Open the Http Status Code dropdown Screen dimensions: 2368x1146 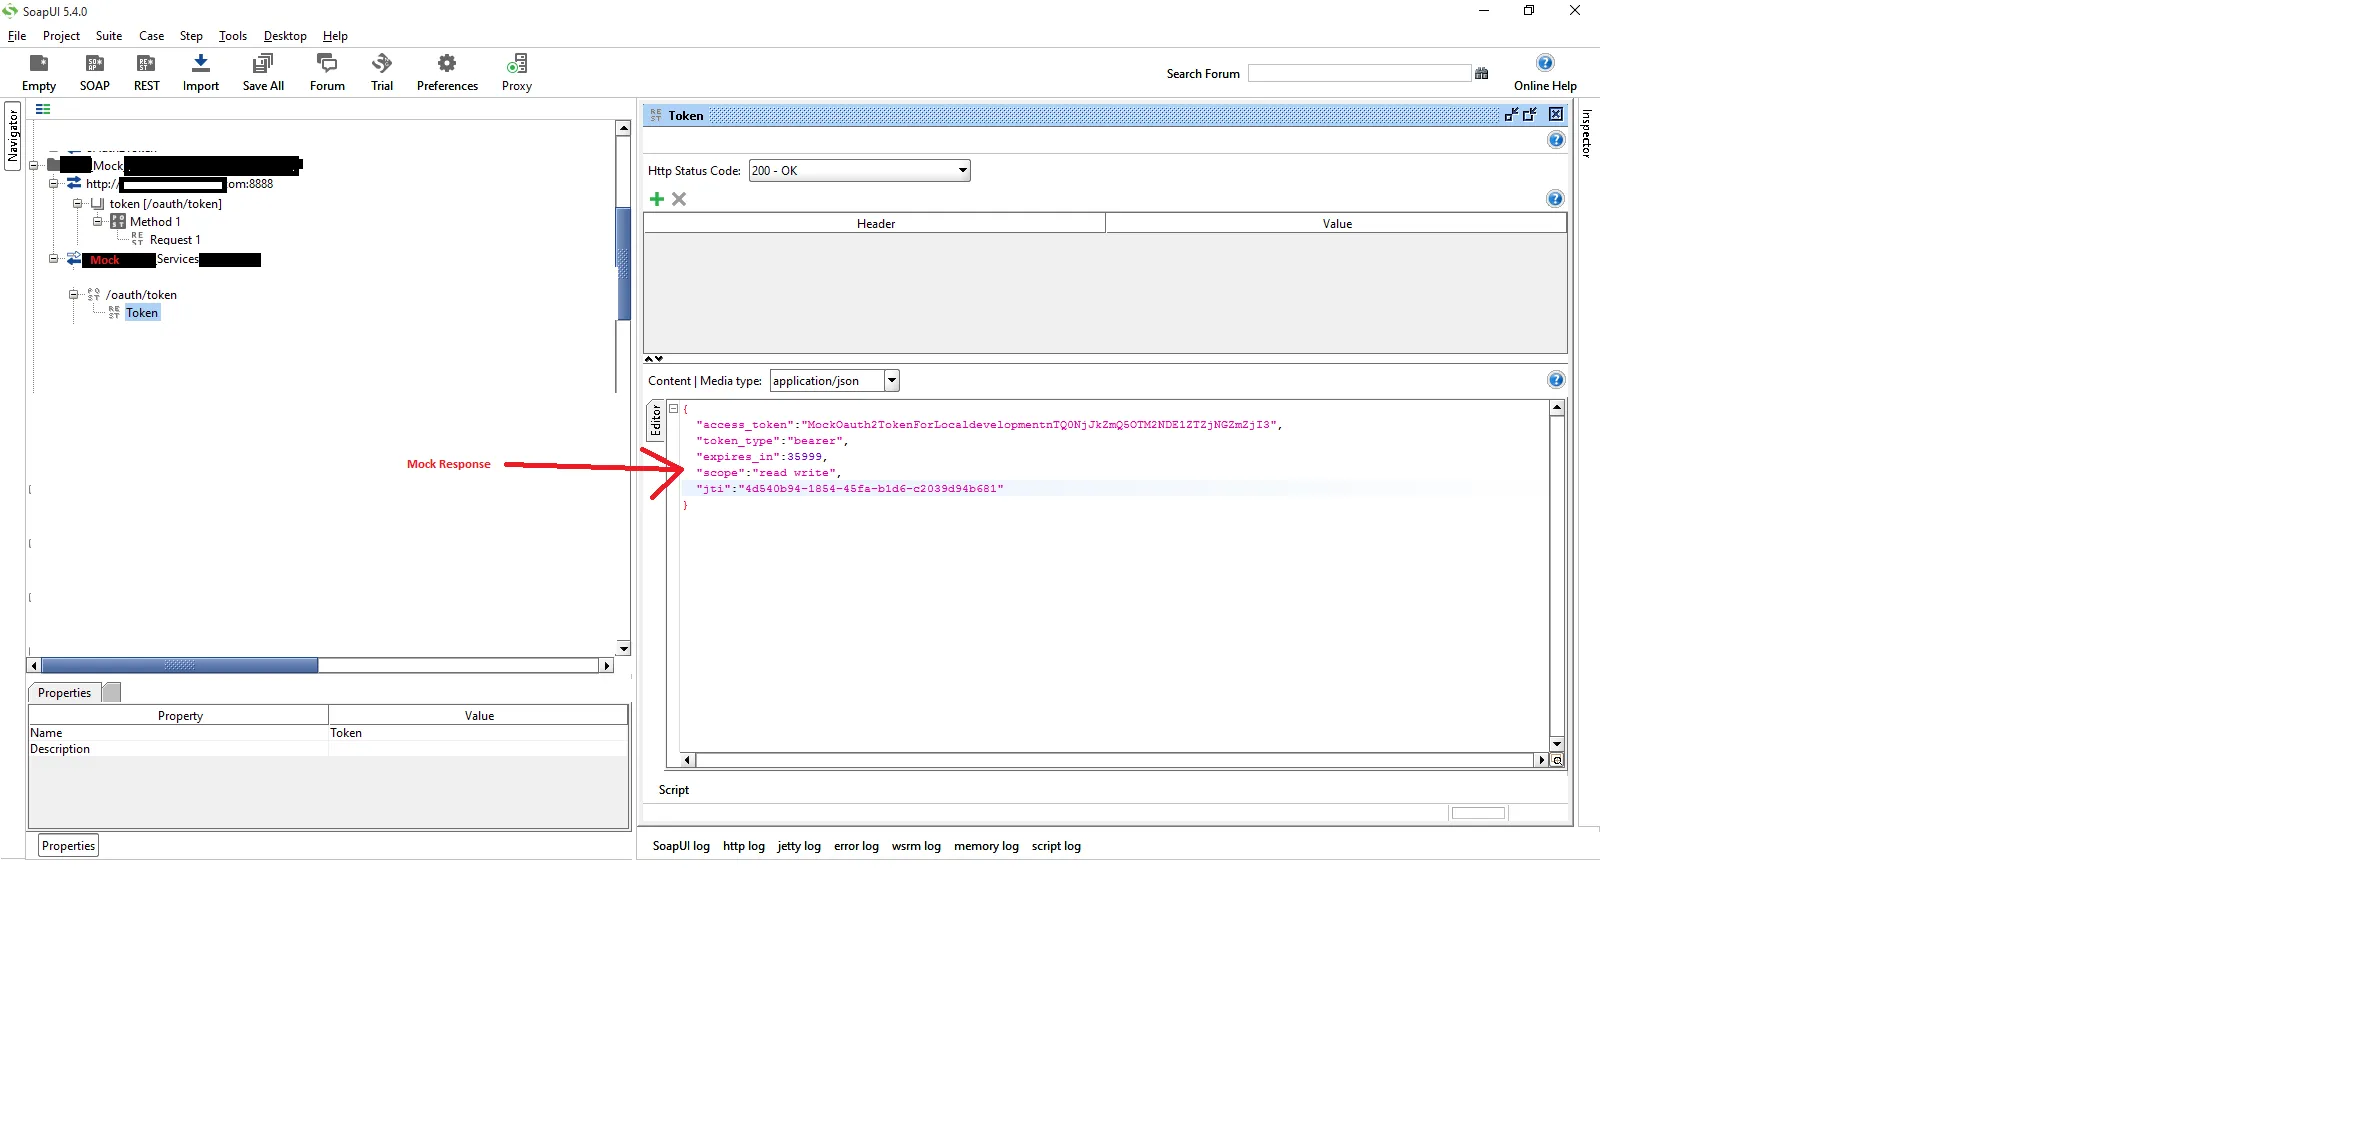coord(962,171)
